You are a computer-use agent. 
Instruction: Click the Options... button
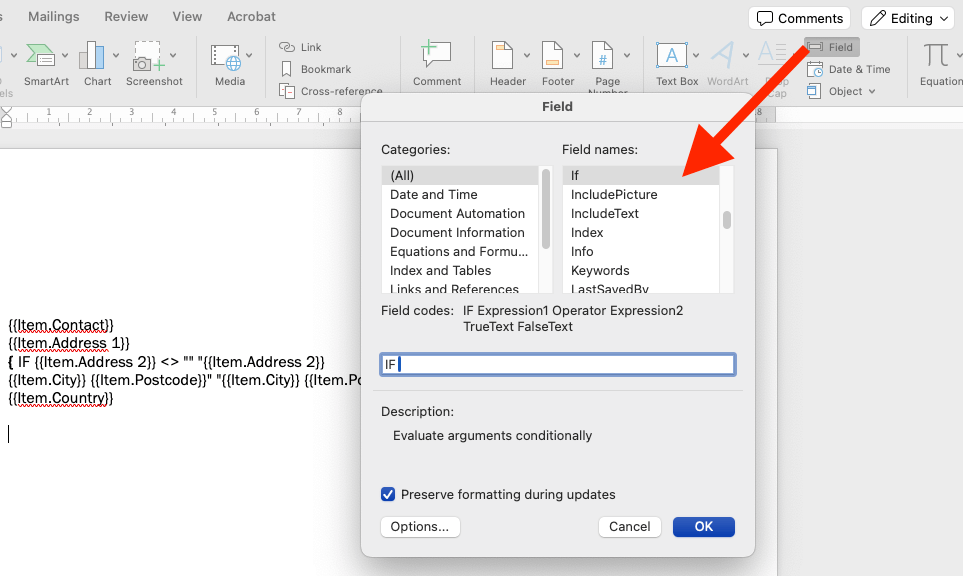tap(420, 527)
